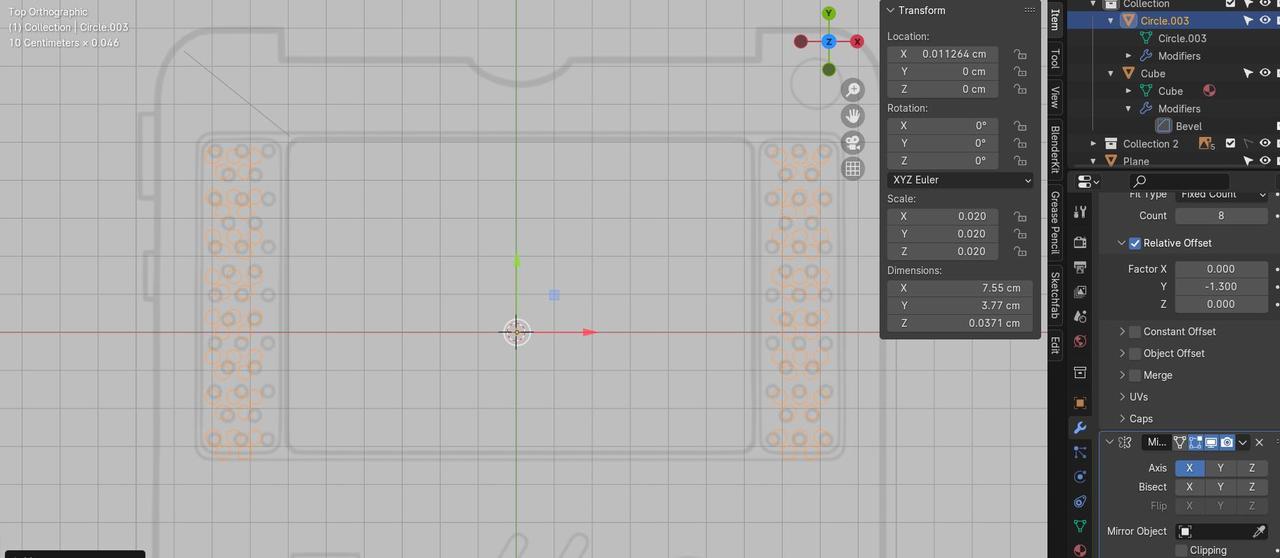Click the hand pan view icon
Screen dimensions: 1280x558
point(853,116)
